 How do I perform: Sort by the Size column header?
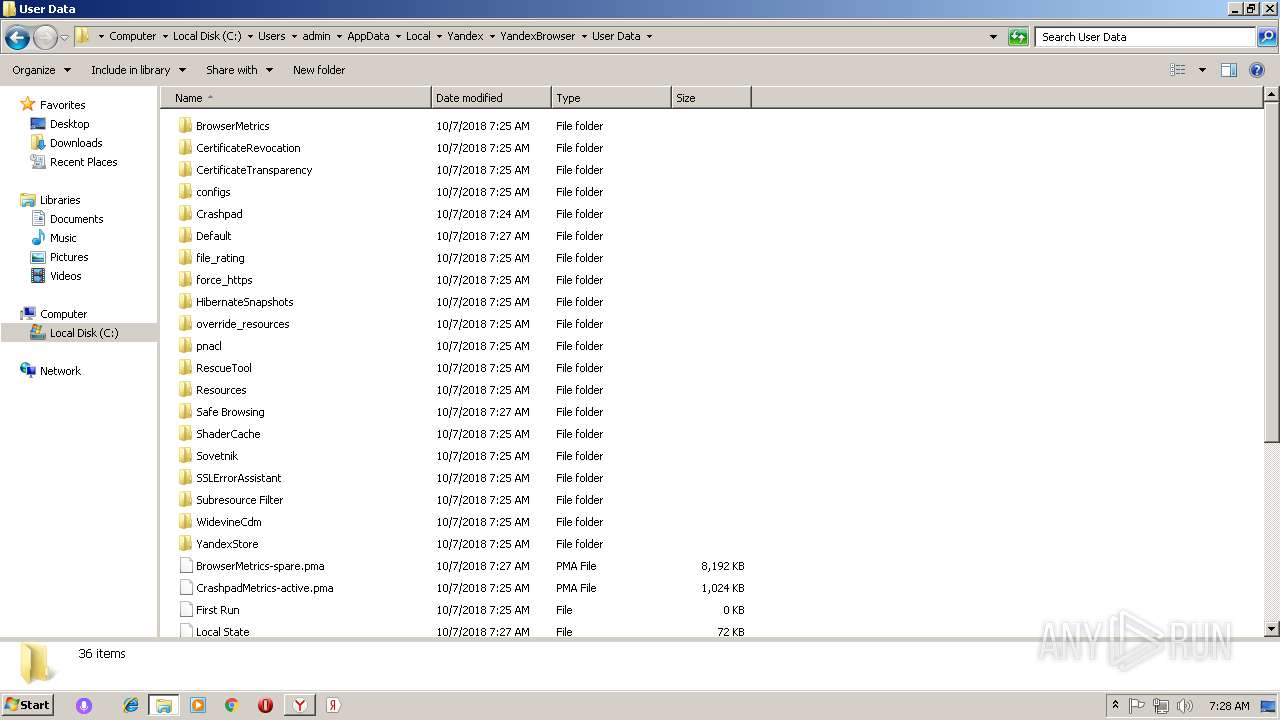pos(711,98)
